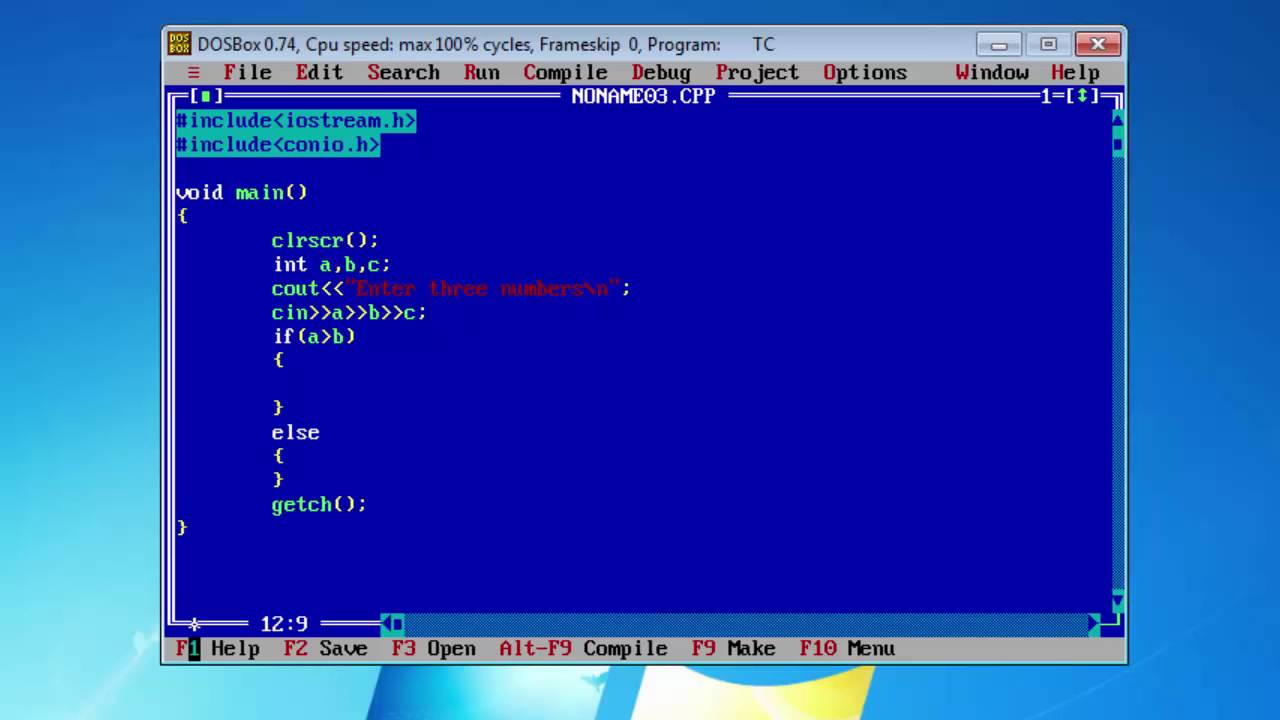Open the Debug menu
Screen dimensions: 1280x720
[661, 72]
